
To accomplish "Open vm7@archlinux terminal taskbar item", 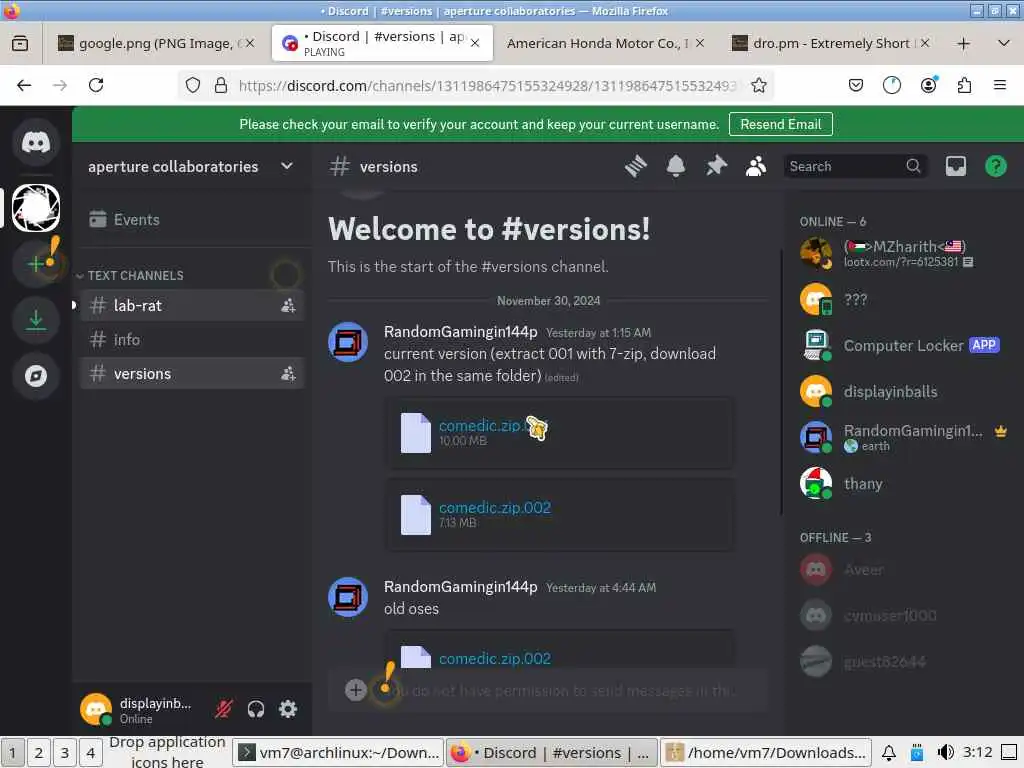I will (338, 752).
